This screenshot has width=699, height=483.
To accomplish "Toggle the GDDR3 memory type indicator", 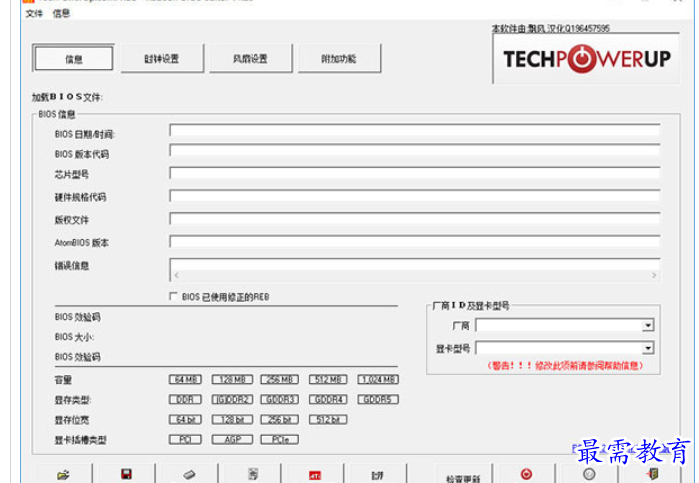I will [x=280, y=400].
